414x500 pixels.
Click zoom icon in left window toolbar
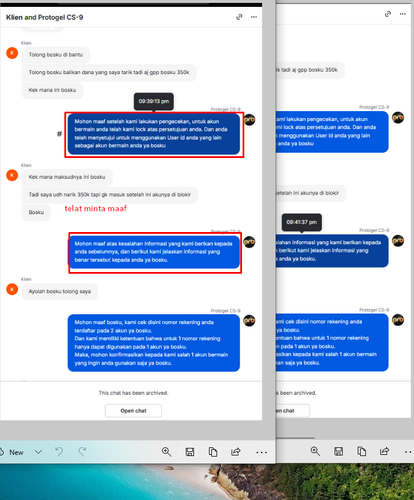pos(166,452)
